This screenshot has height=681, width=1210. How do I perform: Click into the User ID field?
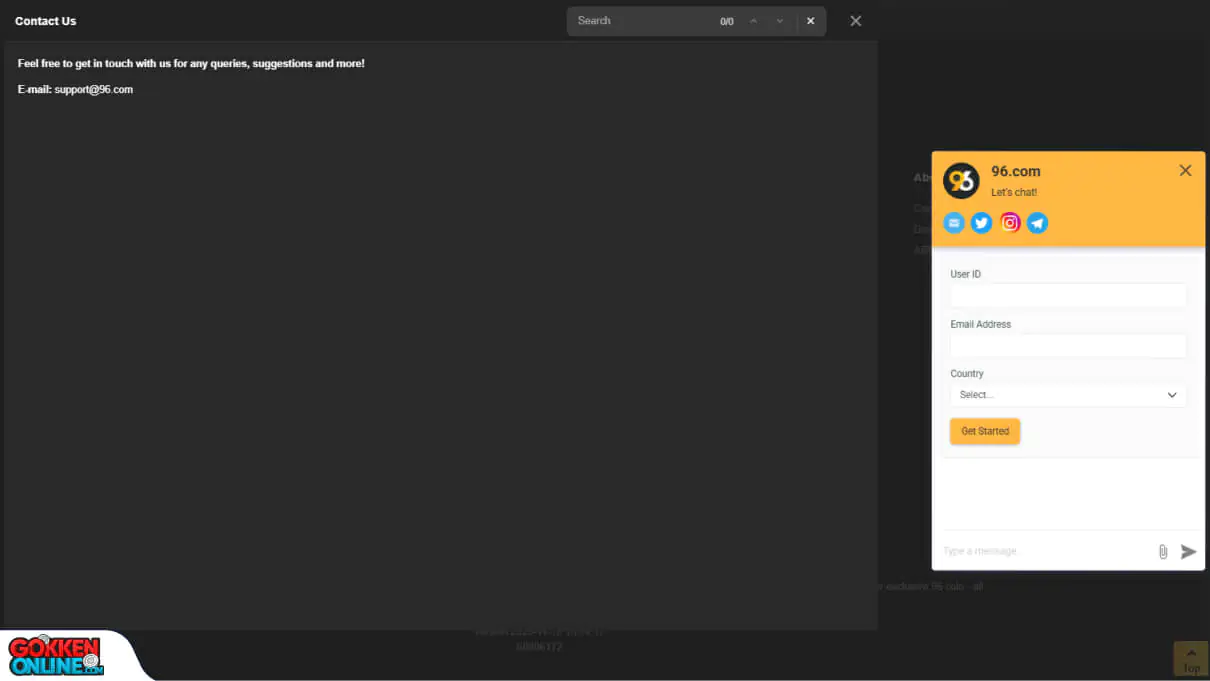pyautogui.click(x=1067, y=295)
